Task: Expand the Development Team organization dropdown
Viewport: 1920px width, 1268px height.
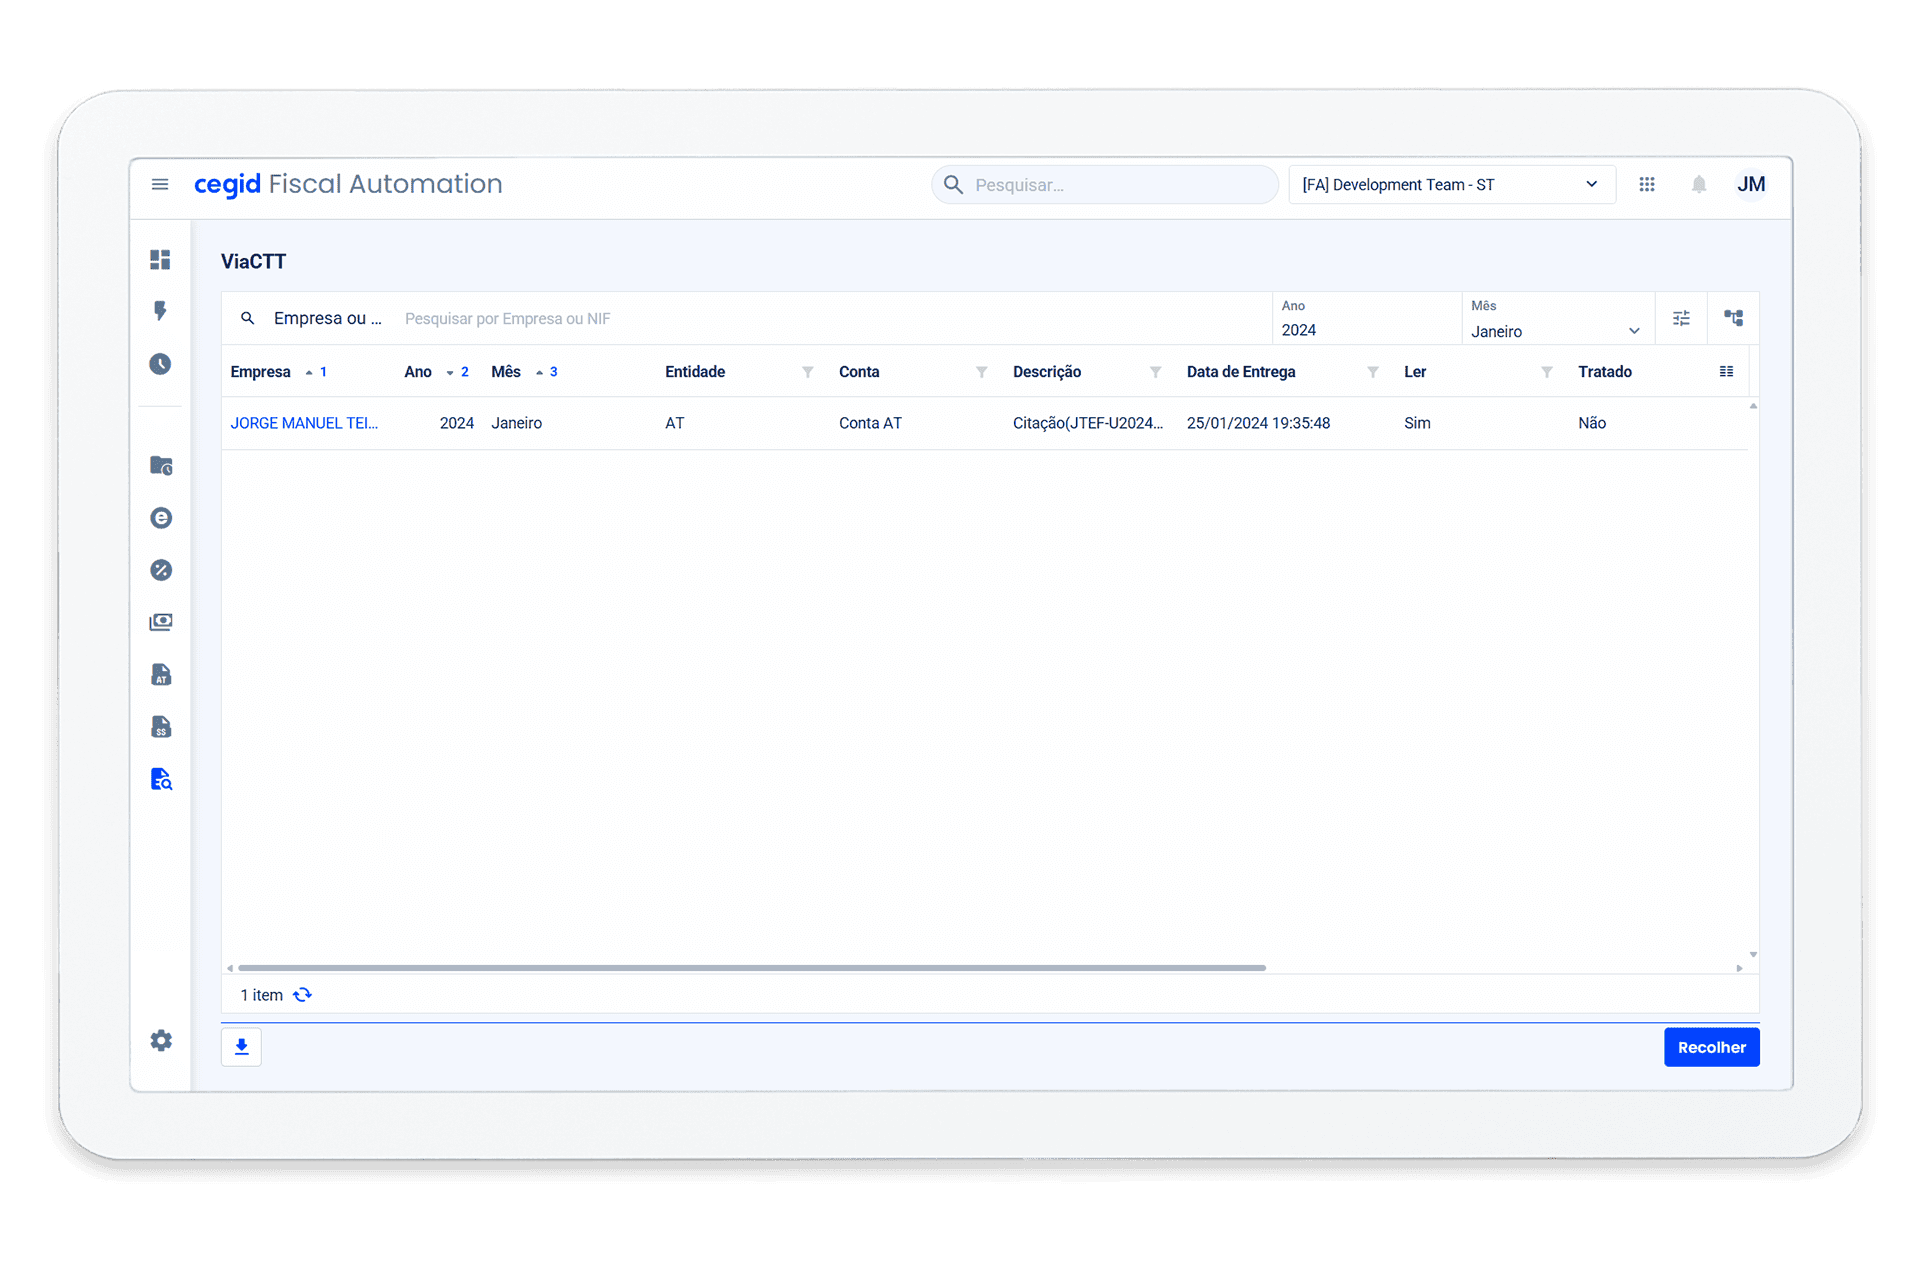Action: 1450,185
